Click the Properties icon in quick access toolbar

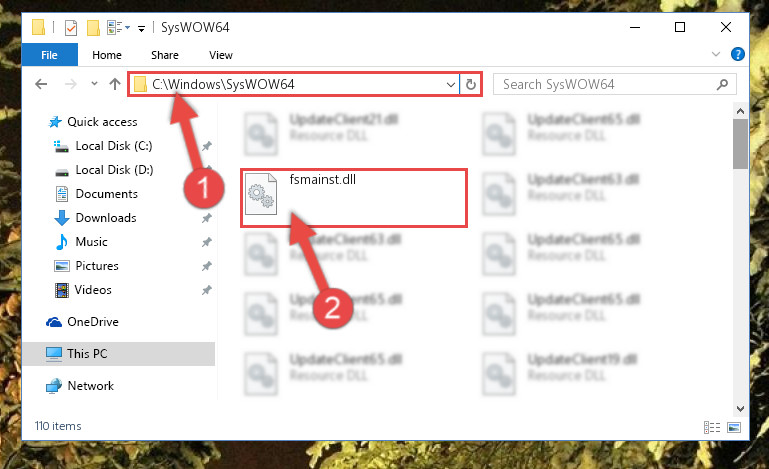point(71,27)
